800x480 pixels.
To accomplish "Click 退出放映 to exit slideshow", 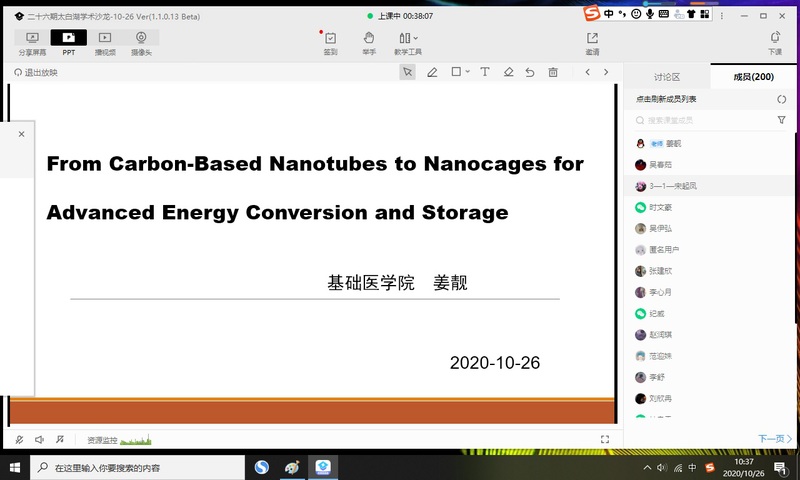I will coord(36,72).
